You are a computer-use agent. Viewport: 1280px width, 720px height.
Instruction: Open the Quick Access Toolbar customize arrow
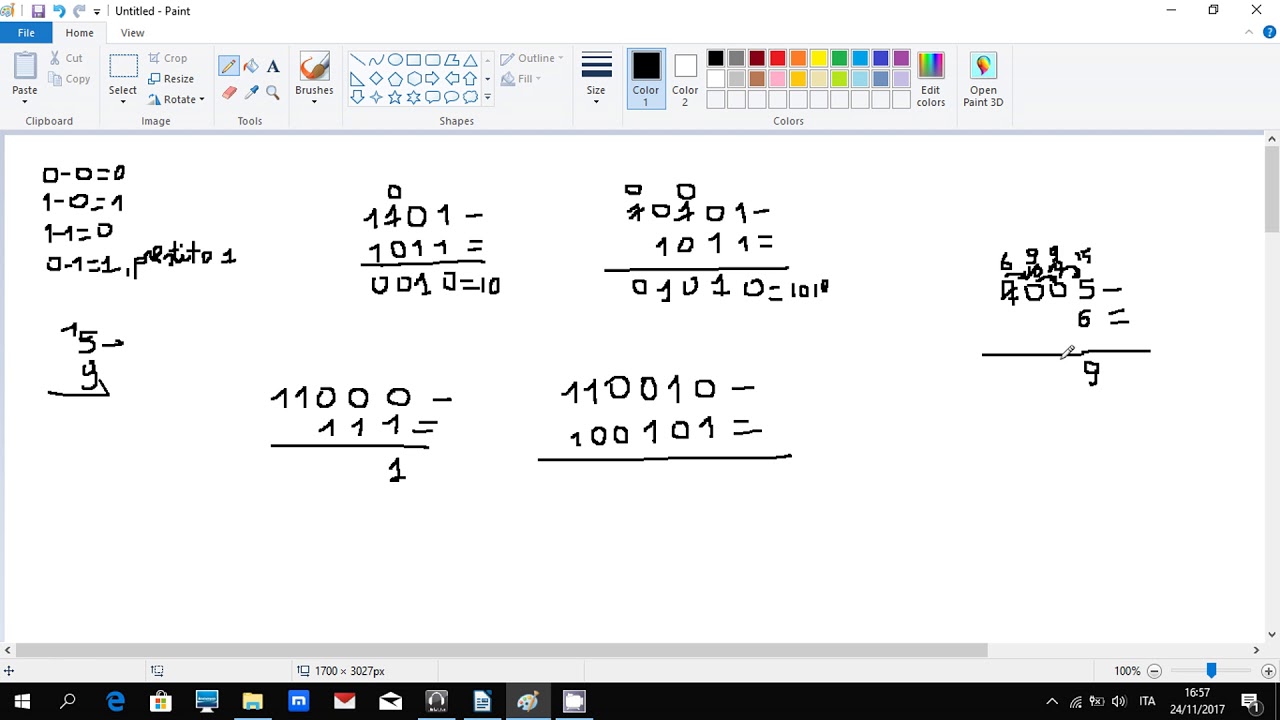[97, 12]
